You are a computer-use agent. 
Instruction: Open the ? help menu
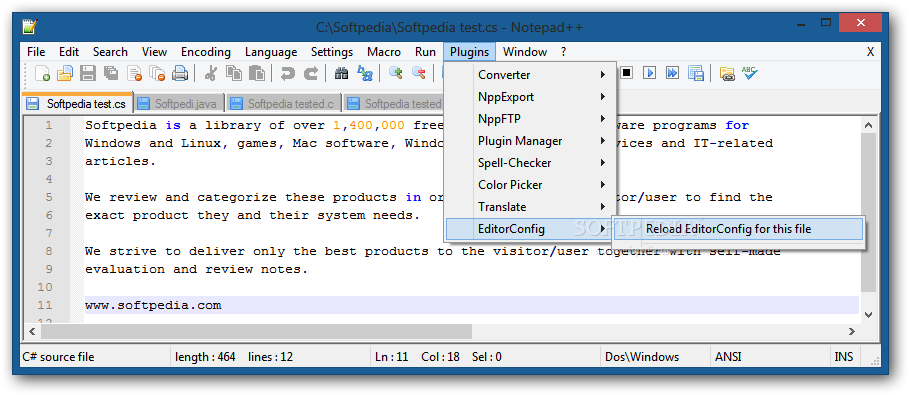[x=563, y=52]
